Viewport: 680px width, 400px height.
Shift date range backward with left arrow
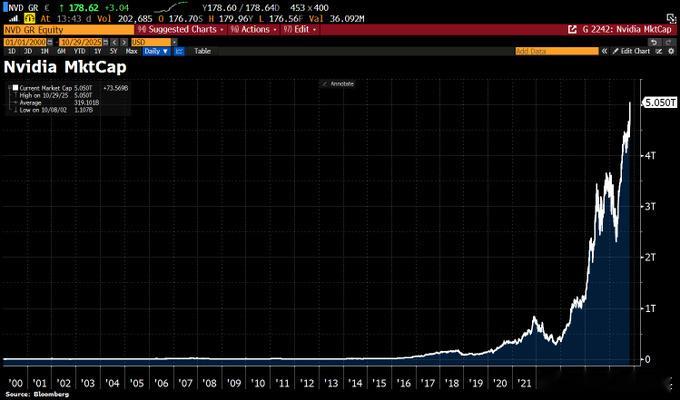(114, 42)
